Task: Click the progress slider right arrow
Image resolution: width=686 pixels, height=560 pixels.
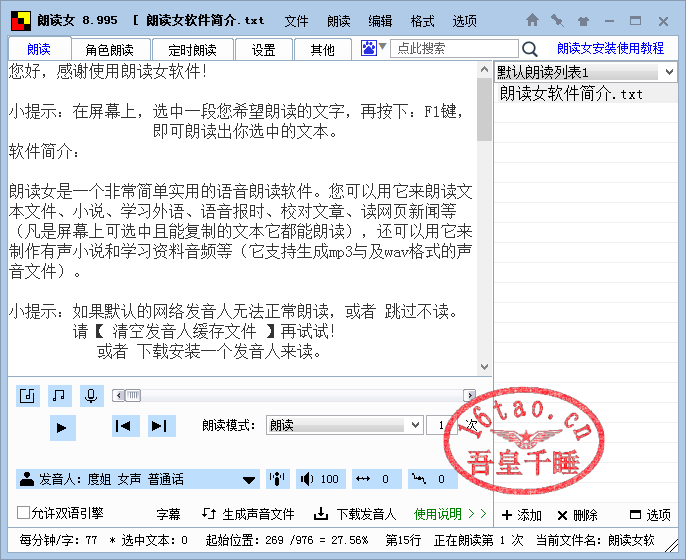Action: [469, 396]
